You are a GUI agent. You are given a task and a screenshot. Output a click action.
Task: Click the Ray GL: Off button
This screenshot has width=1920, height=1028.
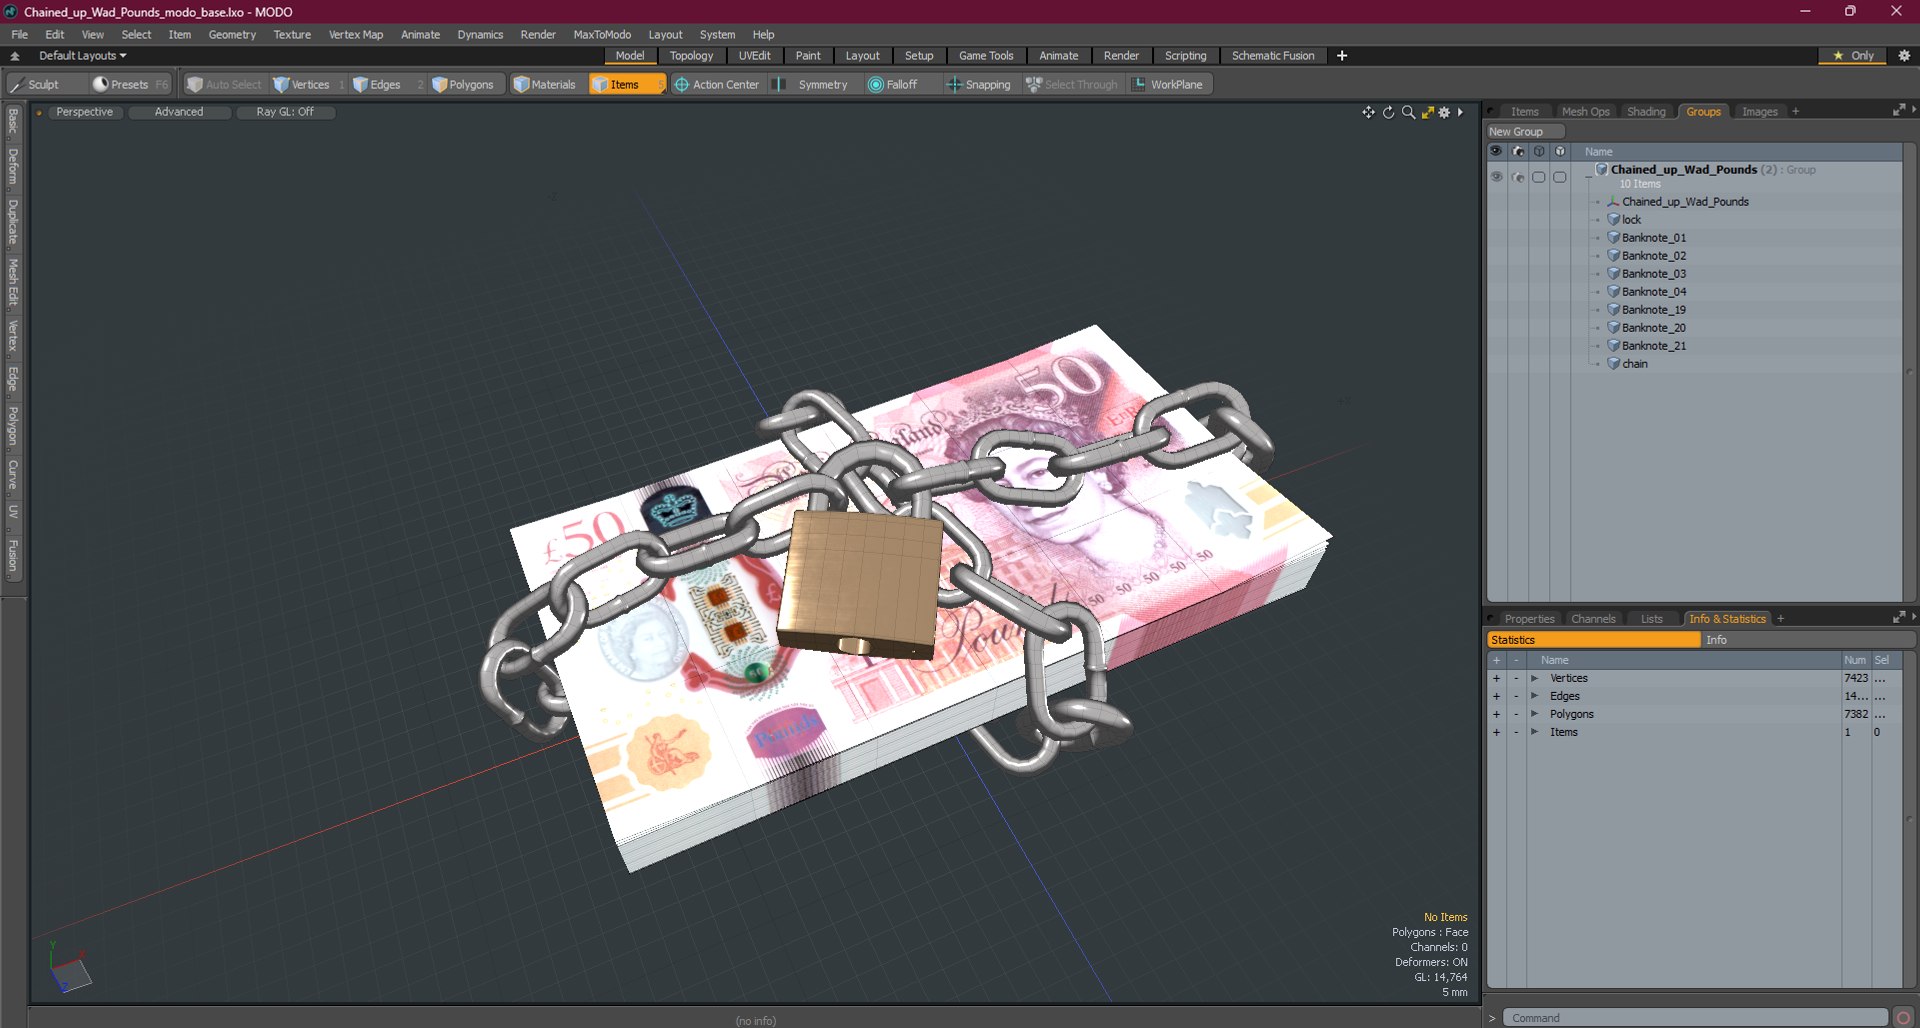285,112
